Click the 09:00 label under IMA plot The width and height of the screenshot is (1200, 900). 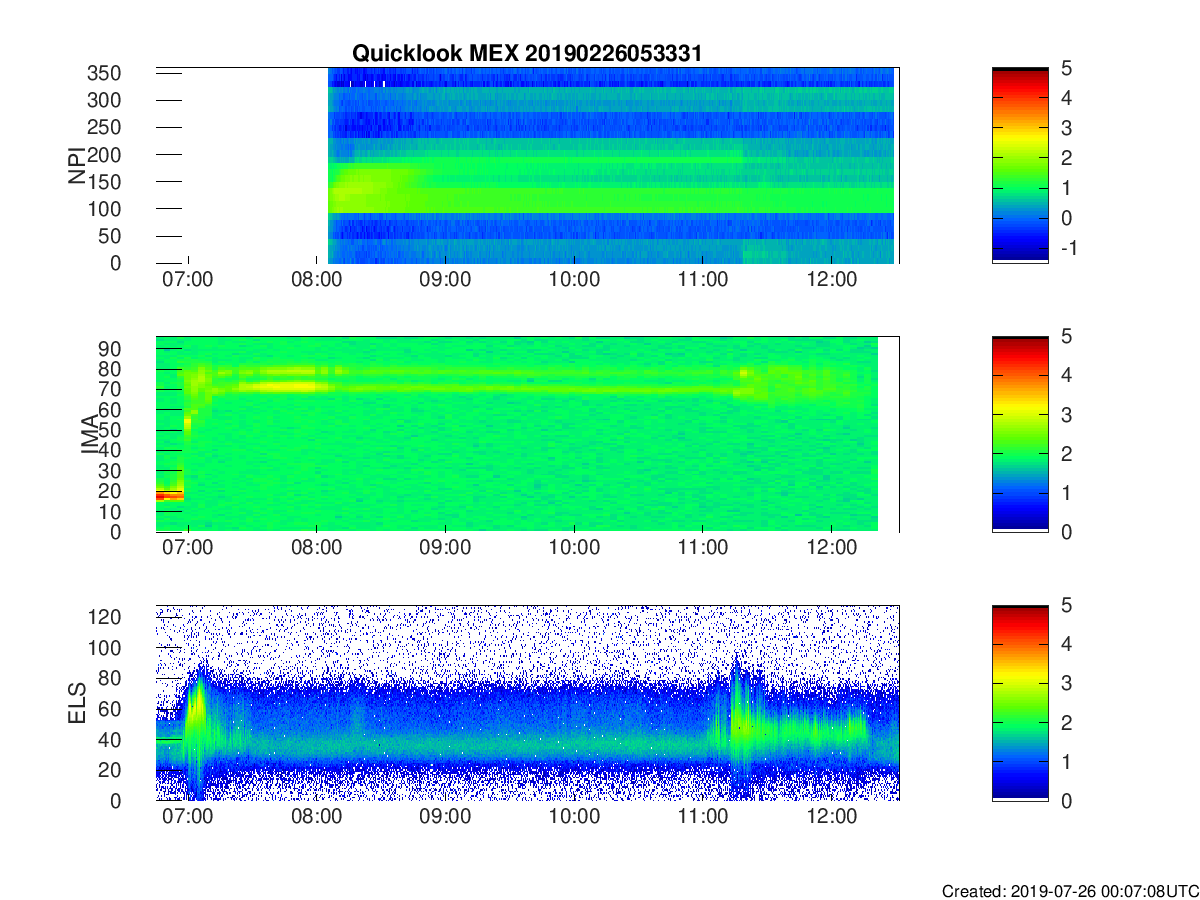[445, 548]
